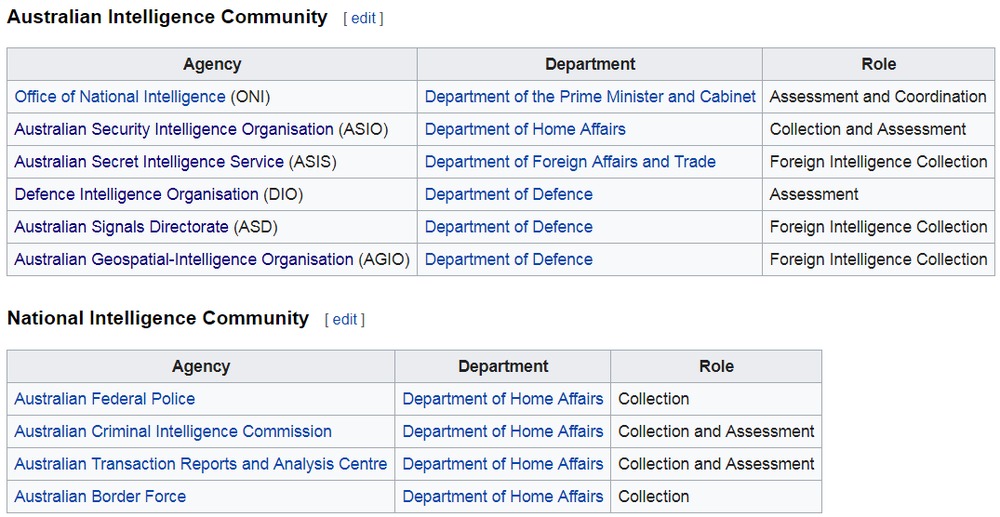
Task: Open Home Affairs link in Federal Police row
Action: 503,399
